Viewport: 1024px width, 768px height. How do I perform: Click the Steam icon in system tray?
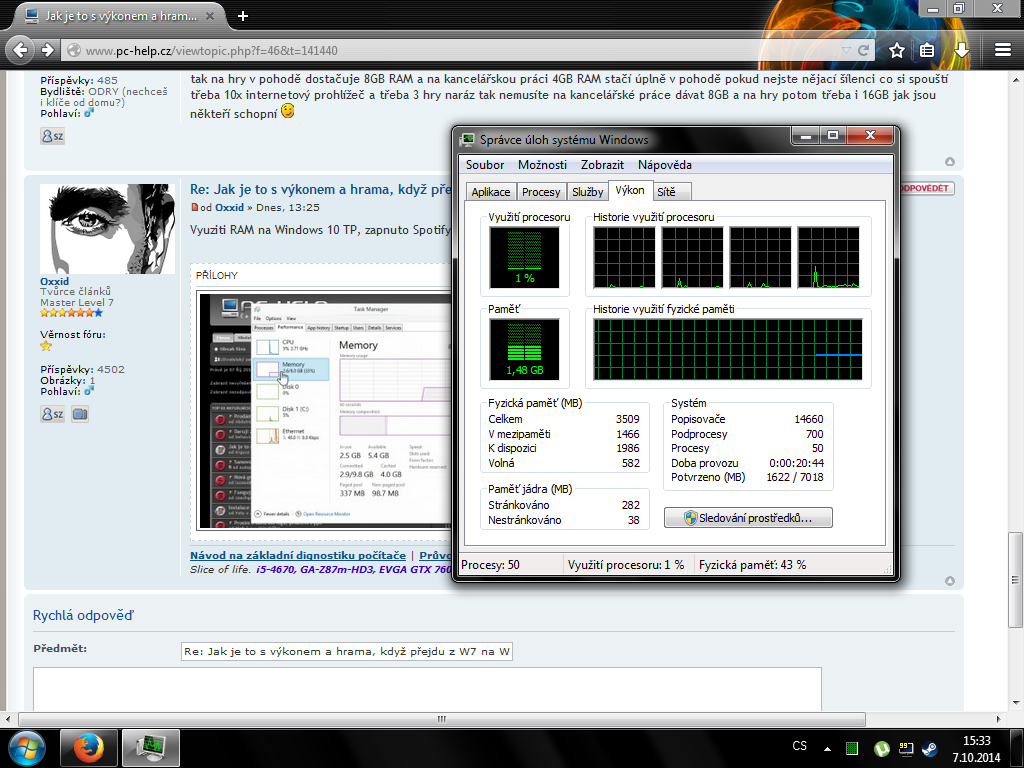tap(929, 747)
